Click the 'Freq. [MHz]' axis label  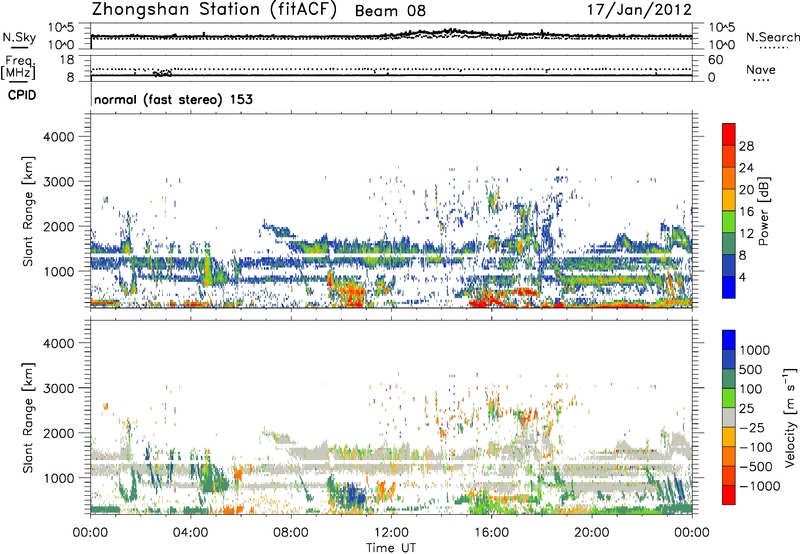pos(18,67)
